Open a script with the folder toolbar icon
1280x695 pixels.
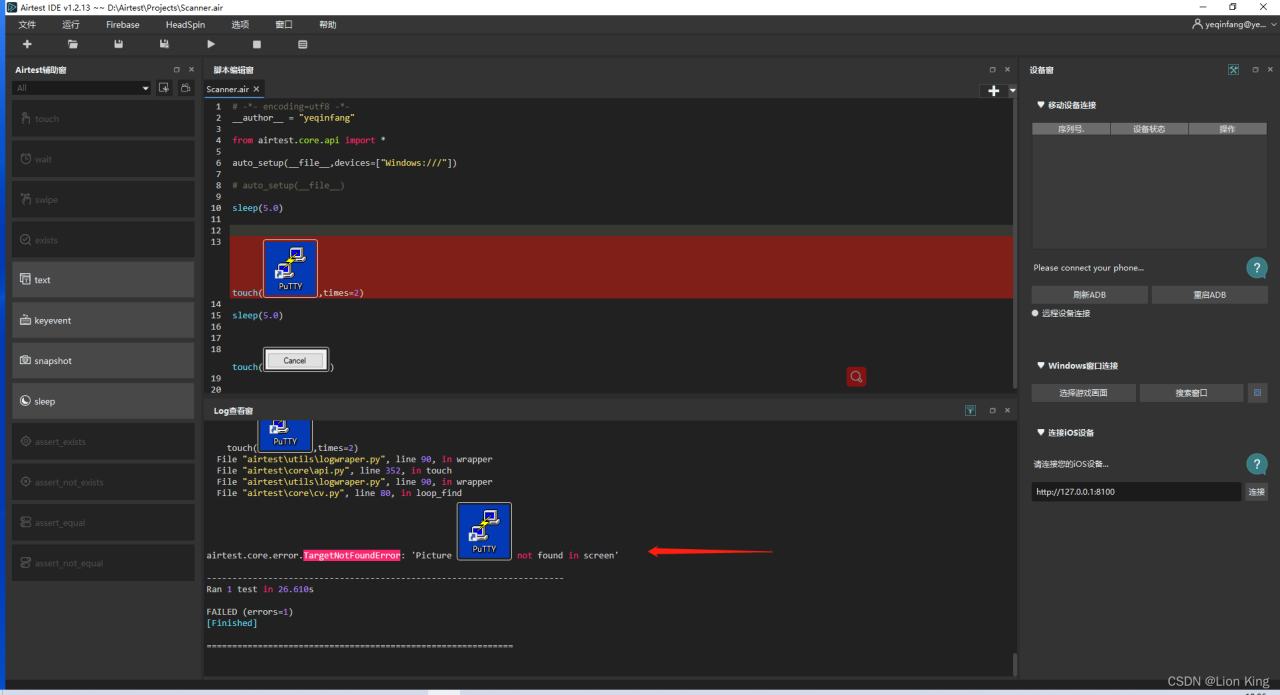click(x=73, y=45)
